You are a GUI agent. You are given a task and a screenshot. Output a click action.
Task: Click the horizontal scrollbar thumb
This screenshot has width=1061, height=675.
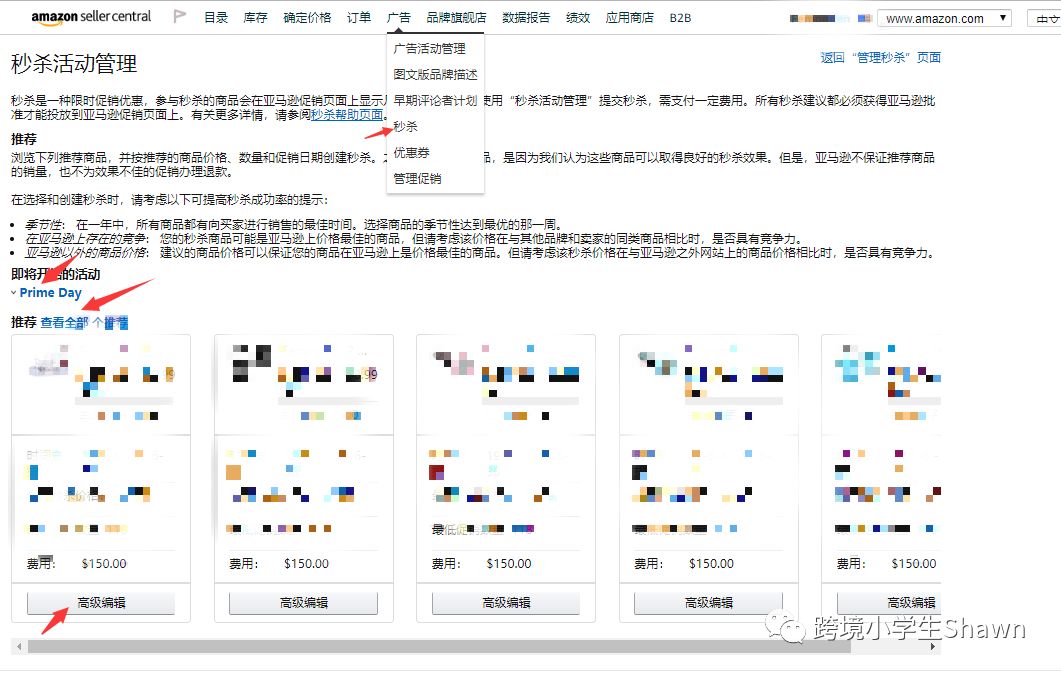[438, 647]
